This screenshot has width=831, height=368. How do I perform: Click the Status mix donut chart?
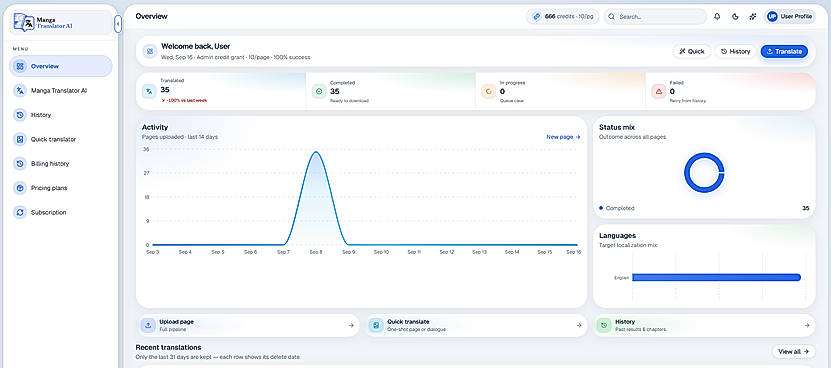point(704,173)
